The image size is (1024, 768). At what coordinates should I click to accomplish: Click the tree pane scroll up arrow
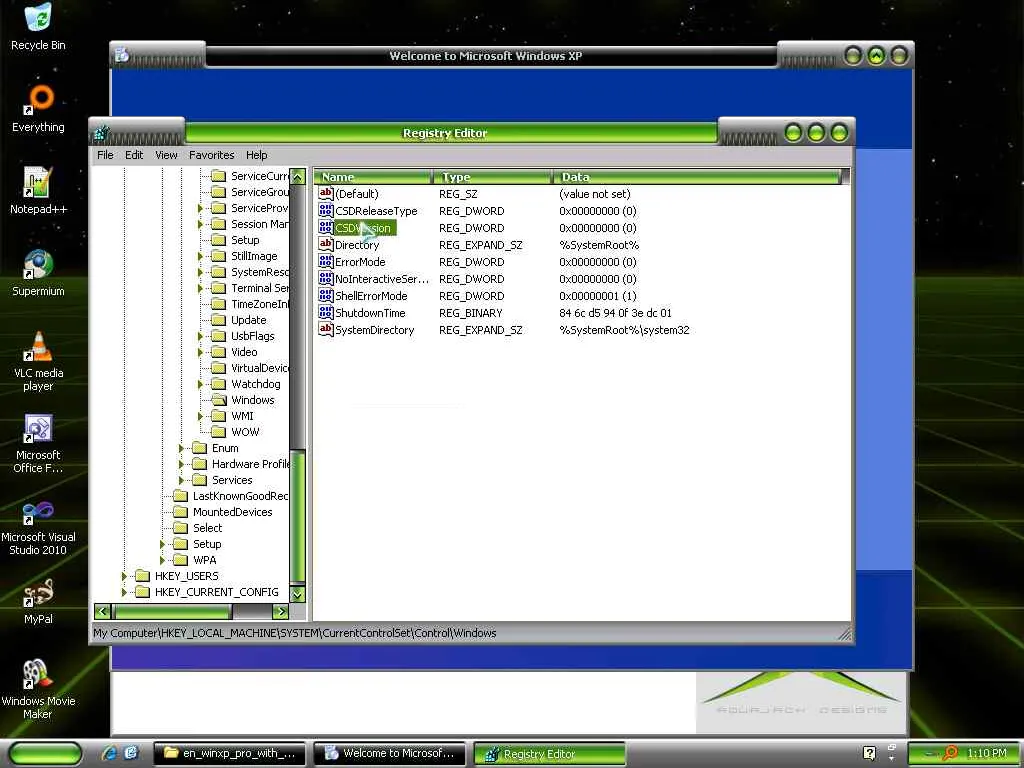point(298,176)
